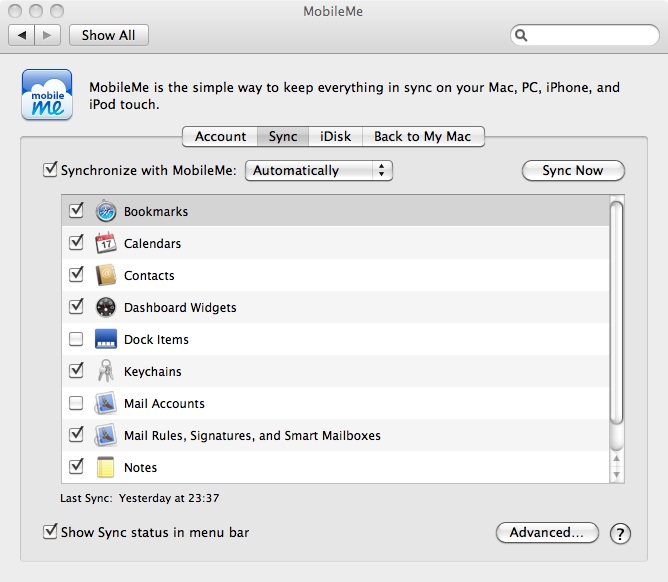Click the Mail stamp icon beside Mail Accounts

[105, 403]
